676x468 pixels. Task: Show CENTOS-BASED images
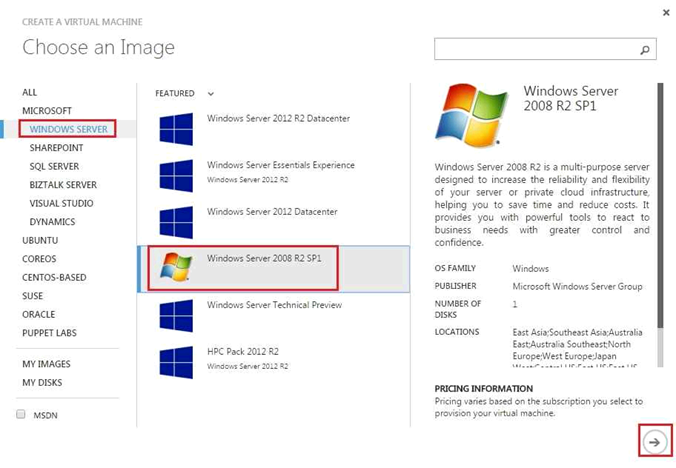click(54, 278)
